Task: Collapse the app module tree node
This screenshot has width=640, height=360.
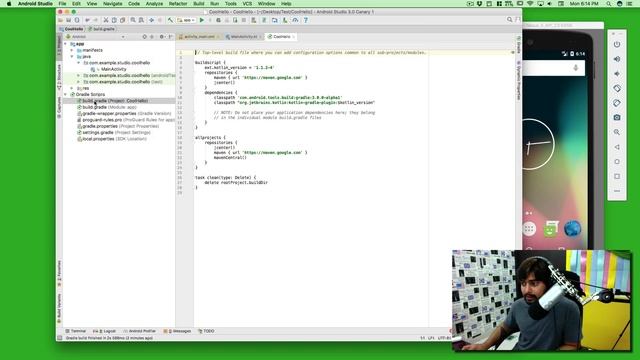Action: (66, 44)
